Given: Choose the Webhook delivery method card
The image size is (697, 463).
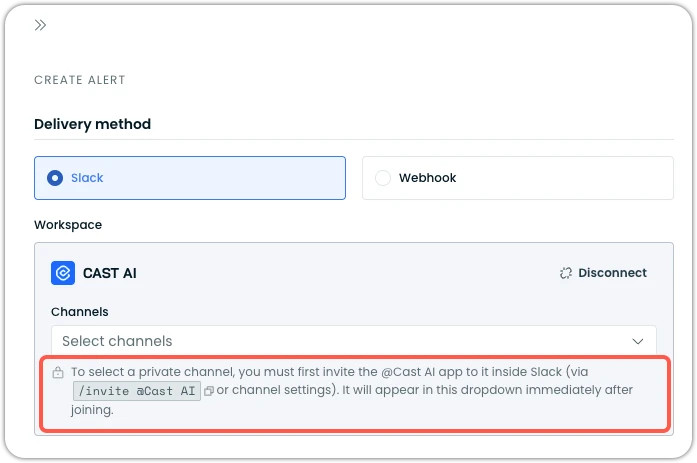Looking at the screenshot, I should [518, 178].
